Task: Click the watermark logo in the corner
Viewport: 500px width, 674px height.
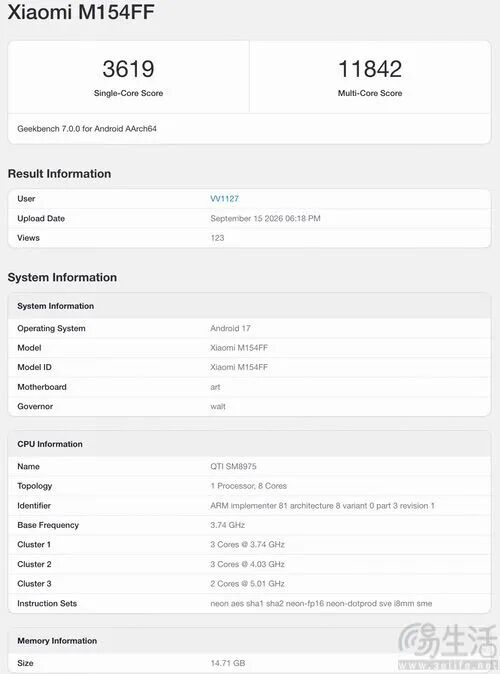Action: pyautogui.click(x=447, y=646)
